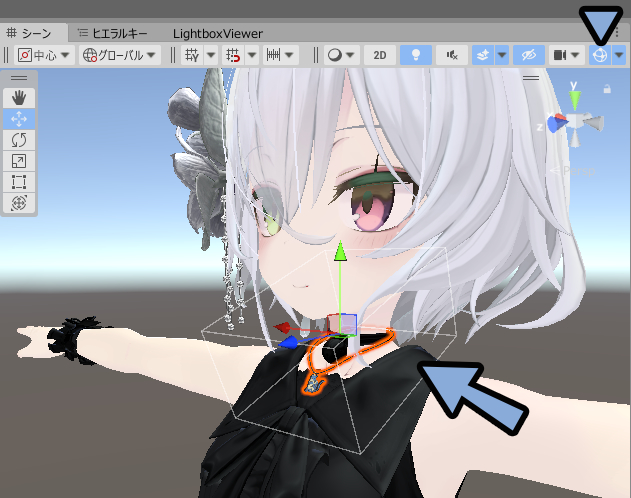Click the orientation overlay drag handle
631x498 pixels.
531,78
